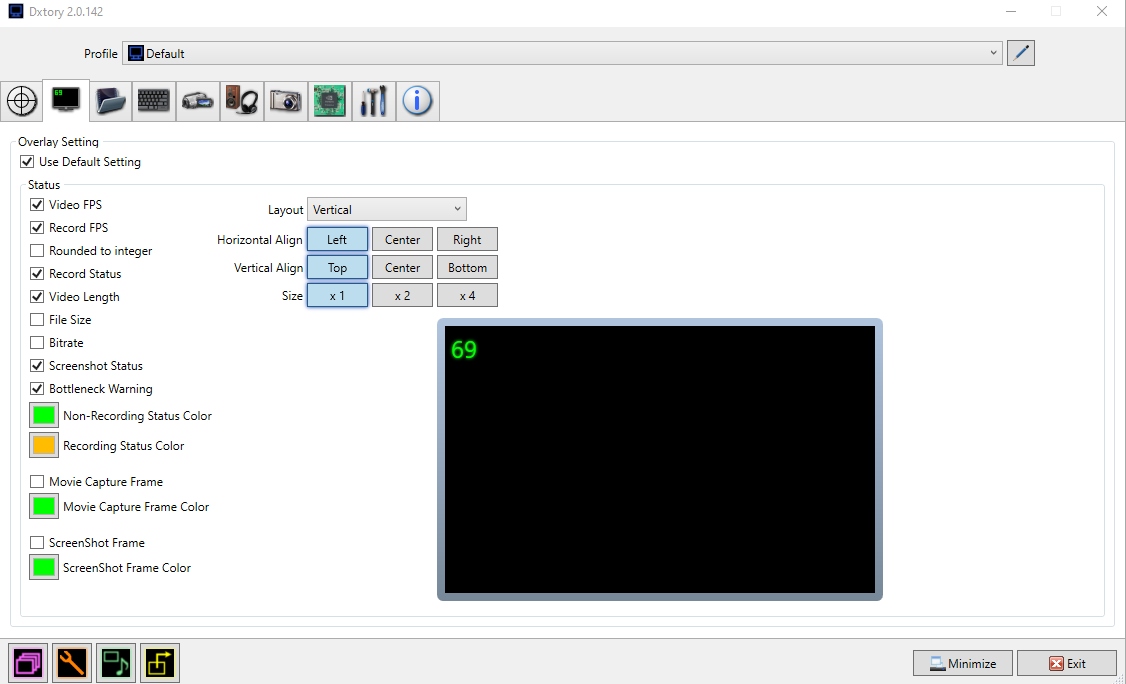Click the pencil edit profile button
This screenshot has width=1126, height=684.
point(1020,53)
